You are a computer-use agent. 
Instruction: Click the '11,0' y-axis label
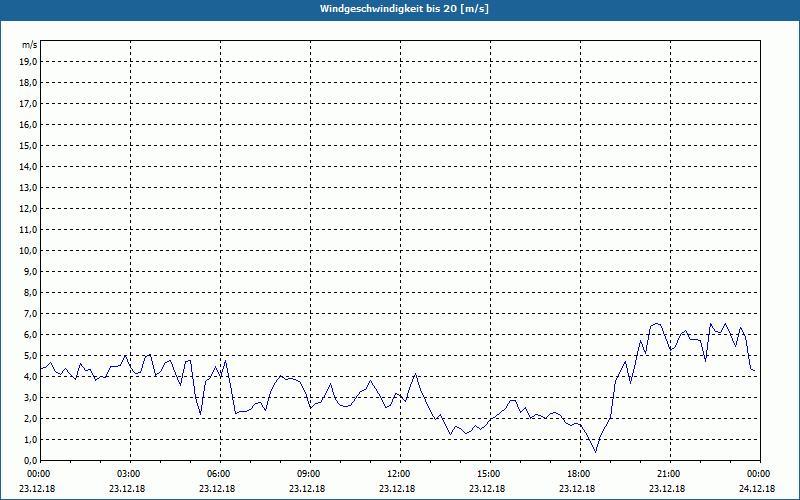[x=28, y=230]
